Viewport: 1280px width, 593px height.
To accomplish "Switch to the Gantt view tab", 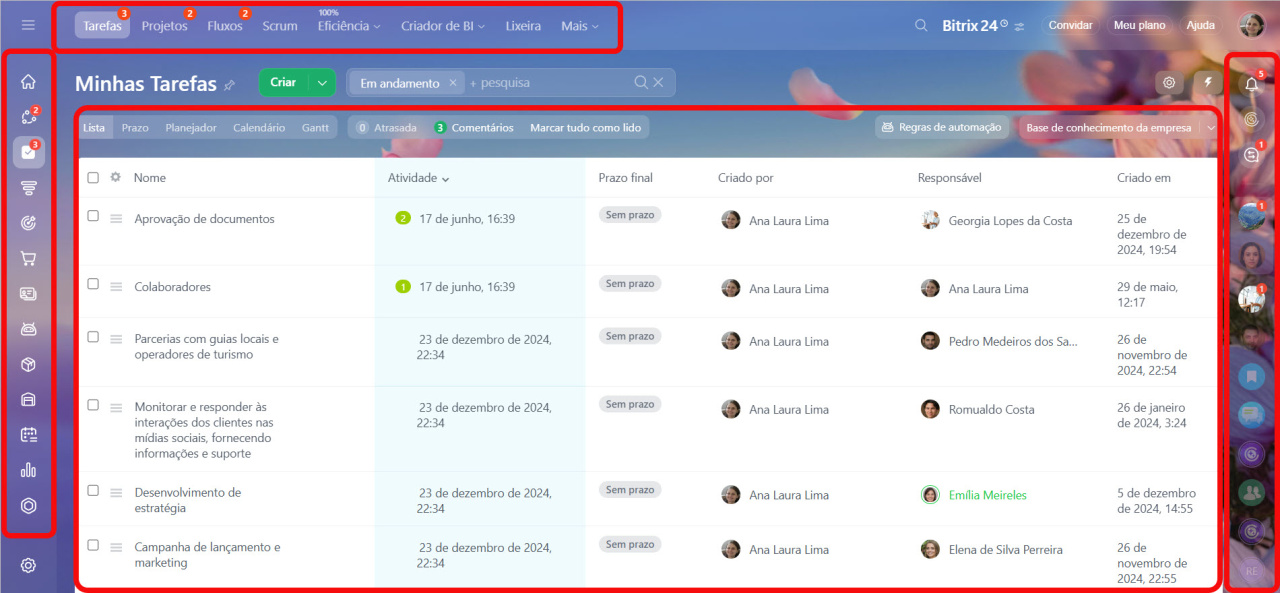I will tap(315, 128).
